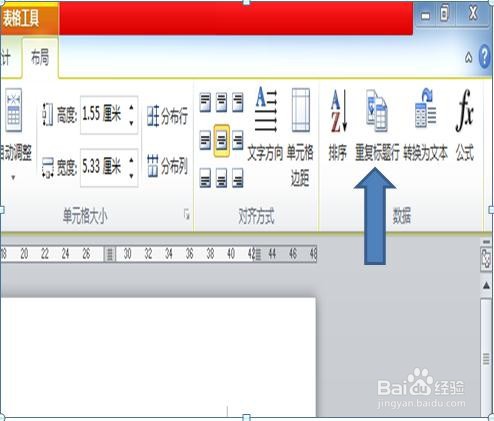Decrease the column width value
494x421 pixels.
pos(132,175)
